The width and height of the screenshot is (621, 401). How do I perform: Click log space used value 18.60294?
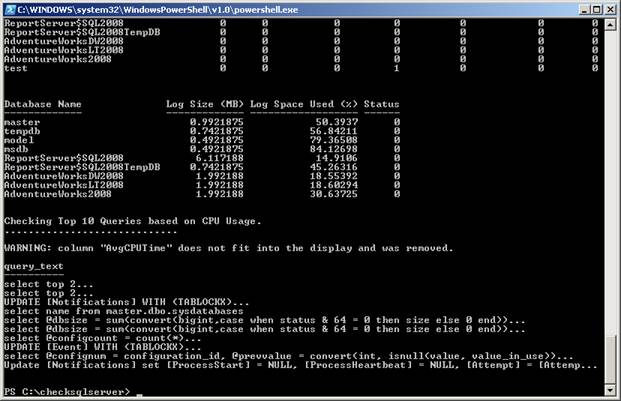[333, 185]
